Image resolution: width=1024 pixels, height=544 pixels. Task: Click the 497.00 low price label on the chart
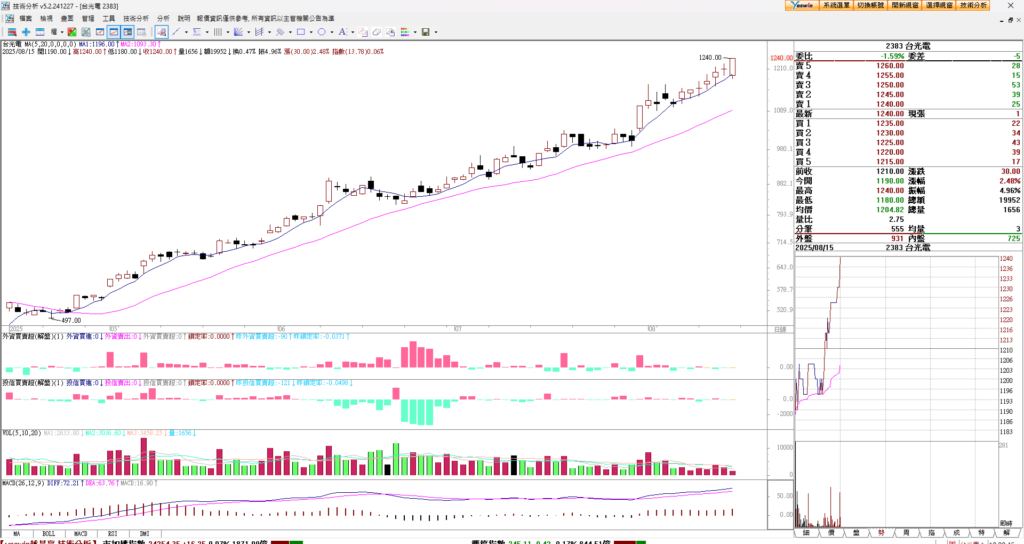[71, 321]
